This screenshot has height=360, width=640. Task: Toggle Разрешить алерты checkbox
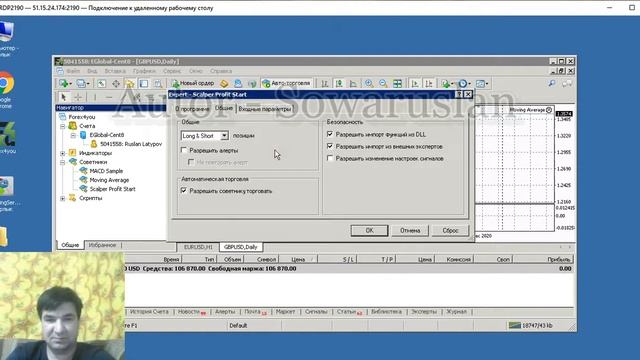[x=184, y=150]
